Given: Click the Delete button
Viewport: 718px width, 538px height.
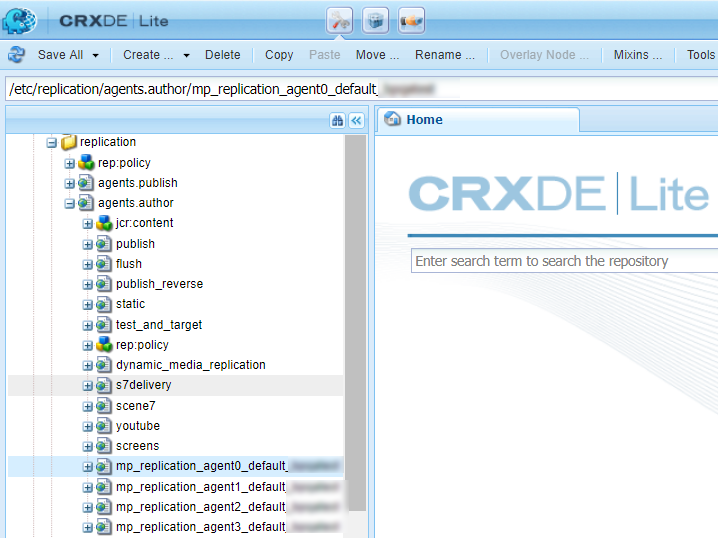Looking at the screenshot, I should tap(223, 54).
